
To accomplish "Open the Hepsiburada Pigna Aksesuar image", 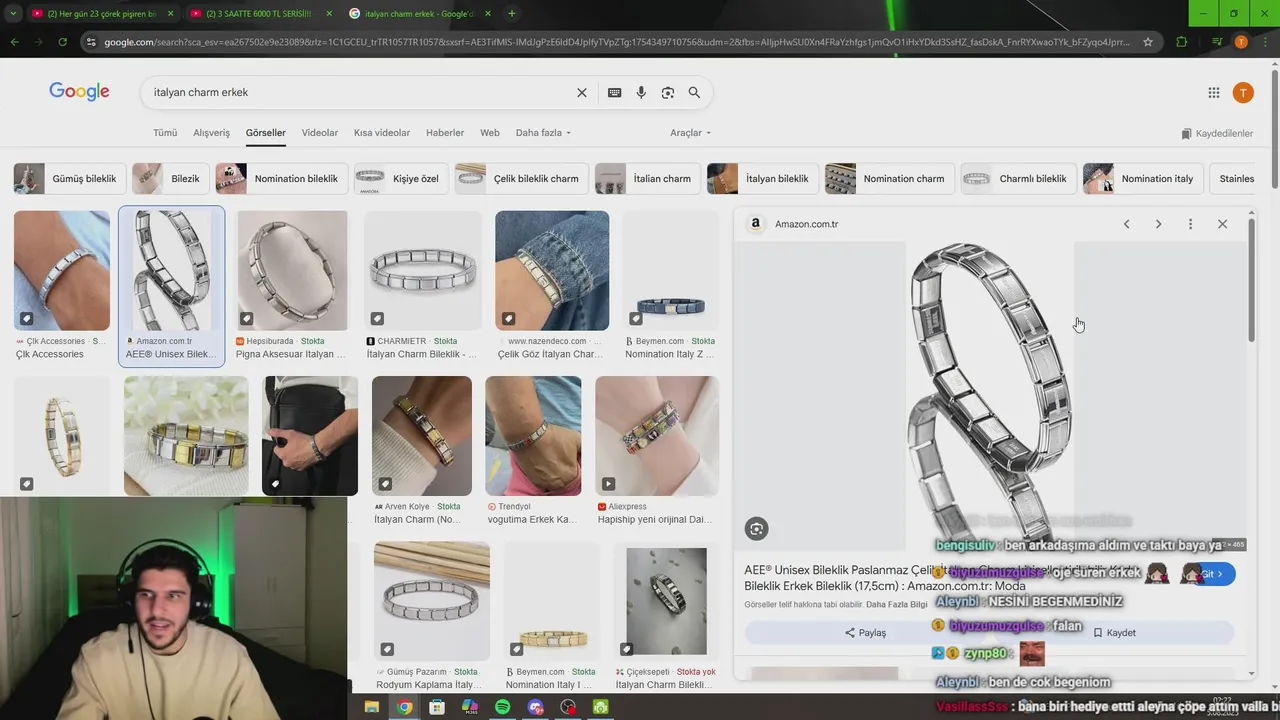I will click(292, 271).
